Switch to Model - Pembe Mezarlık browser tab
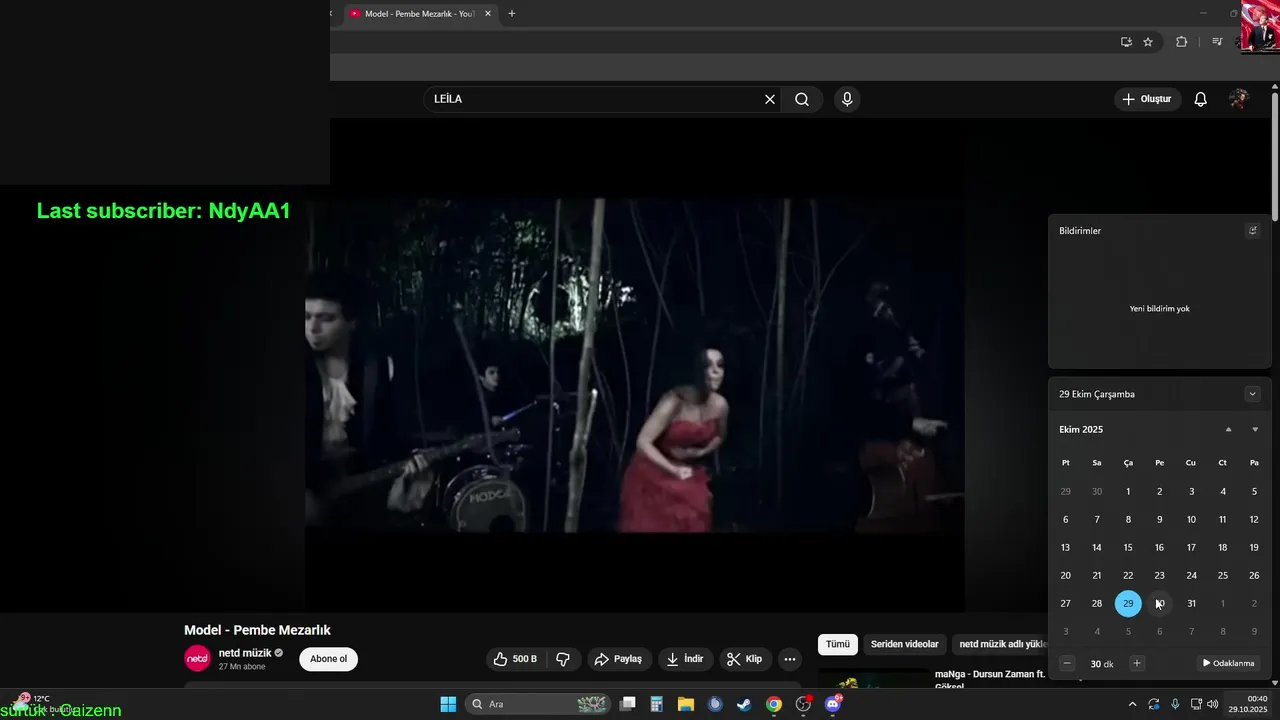Image resolution: width=1280 pixels, height=720 pixels. [x=418, y=13]
